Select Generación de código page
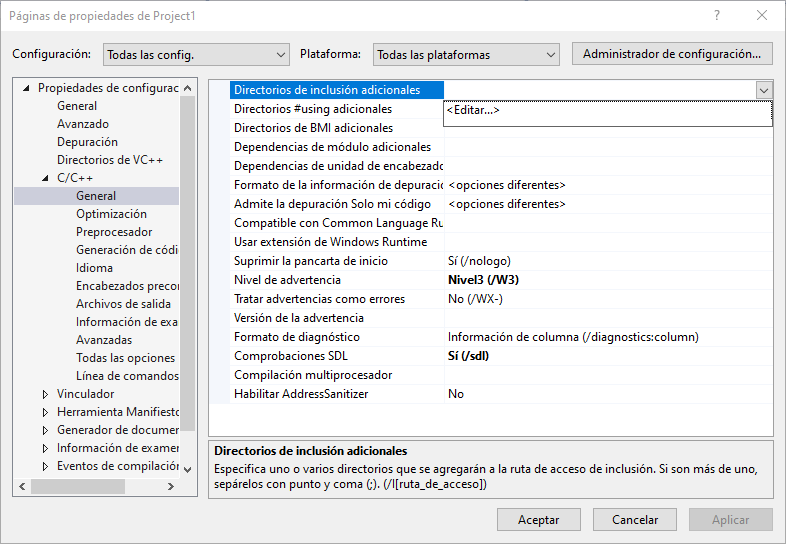This screenshot has height=544, width=786. (127, 250)
